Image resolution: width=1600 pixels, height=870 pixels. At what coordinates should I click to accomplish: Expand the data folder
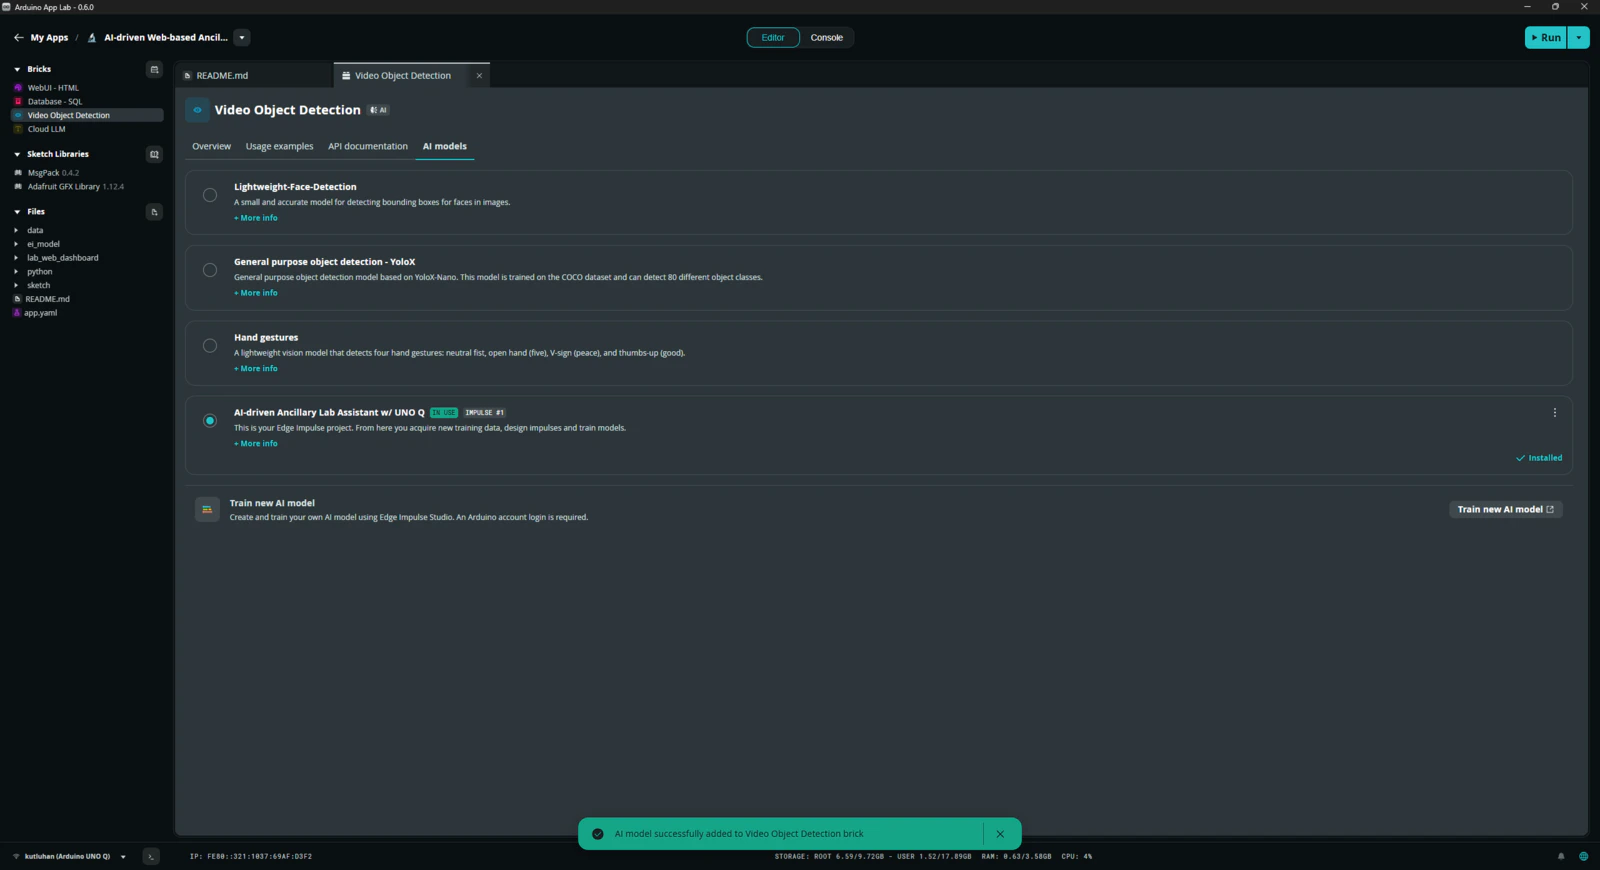17,231
